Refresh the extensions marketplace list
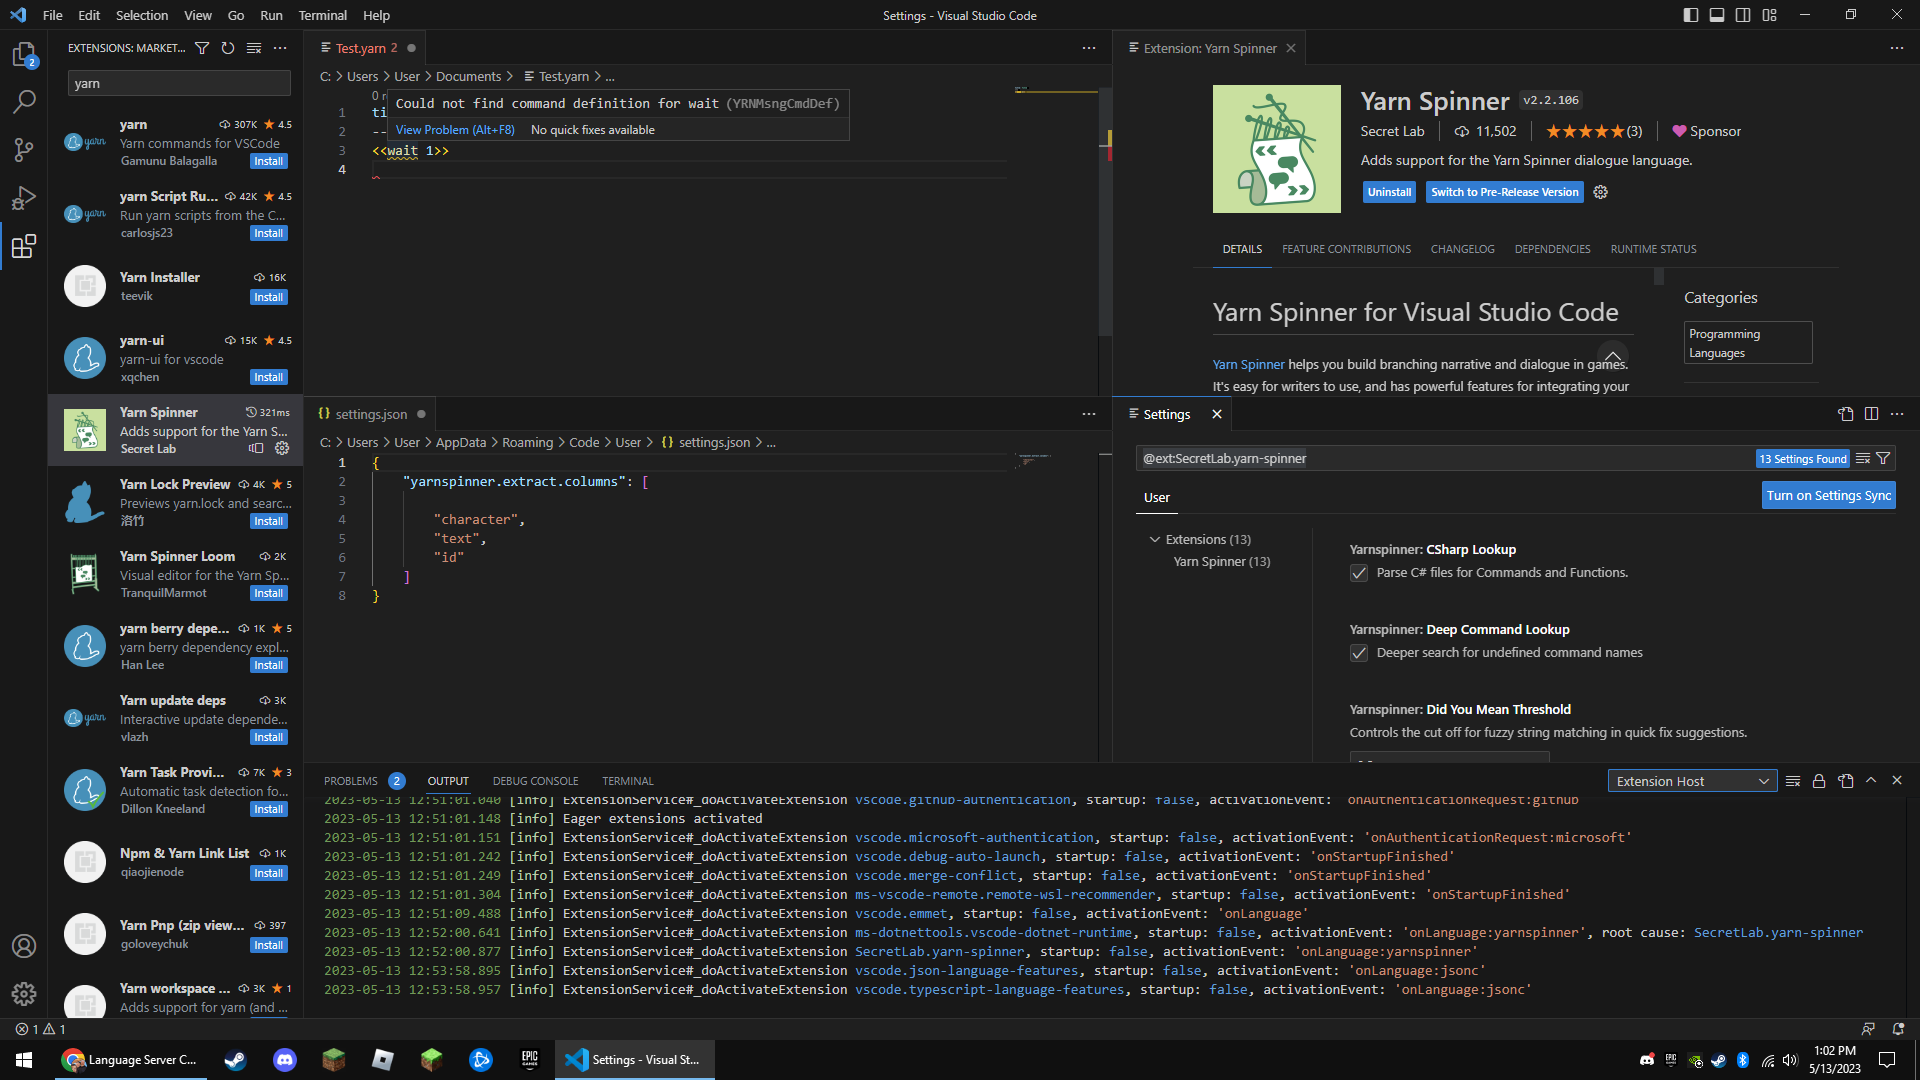 pos(228,47)
